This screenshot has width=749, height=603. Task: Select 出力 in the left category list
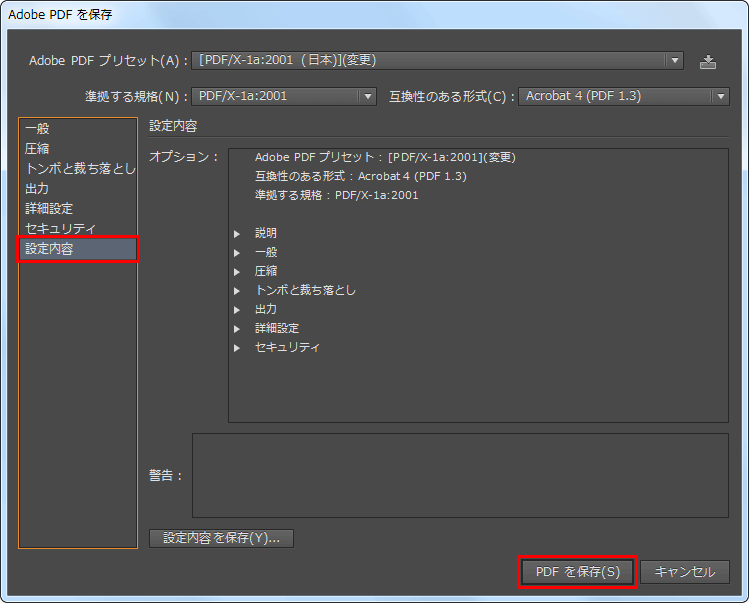[77, 189]
